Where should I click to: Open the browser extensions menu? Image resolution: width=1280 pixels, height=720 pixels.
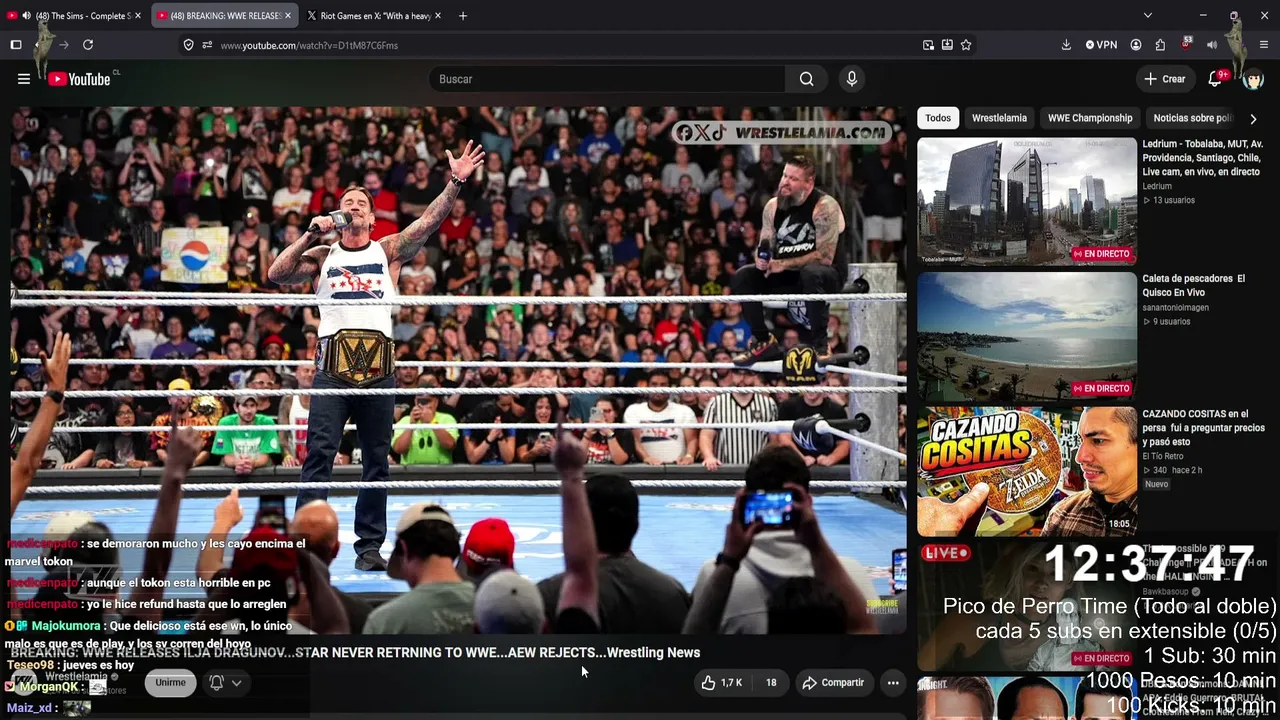[x=1160, y=45]
